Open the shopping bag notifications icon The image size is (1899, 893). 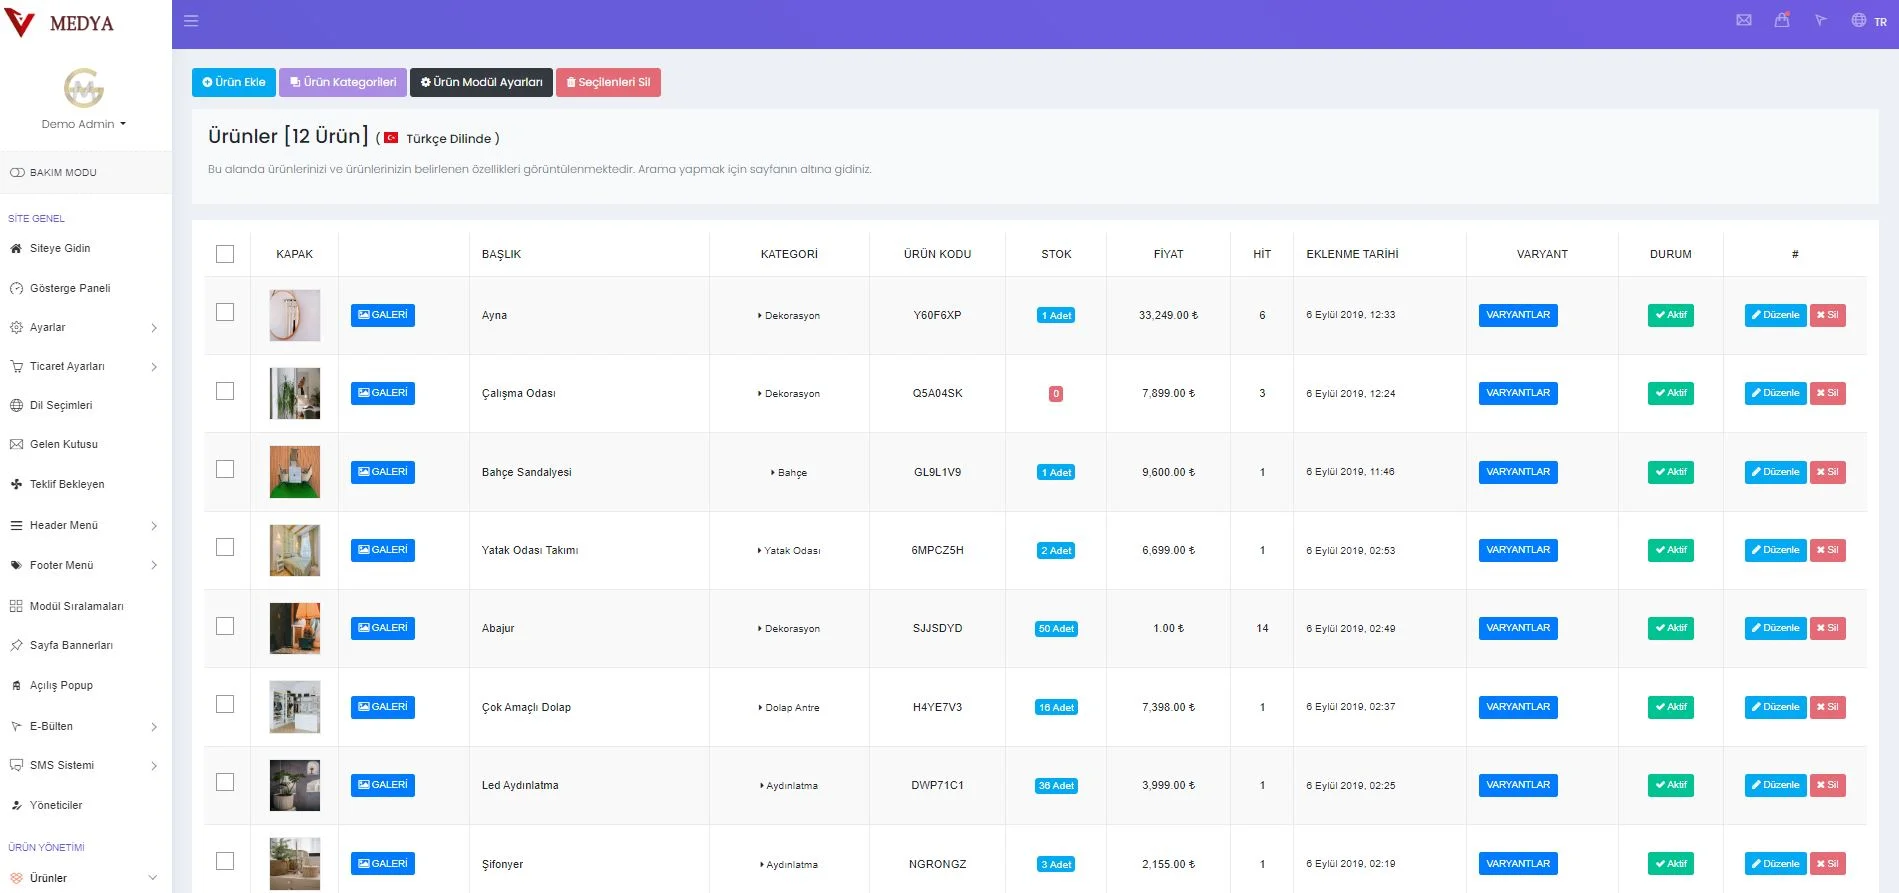(1782, 20)
